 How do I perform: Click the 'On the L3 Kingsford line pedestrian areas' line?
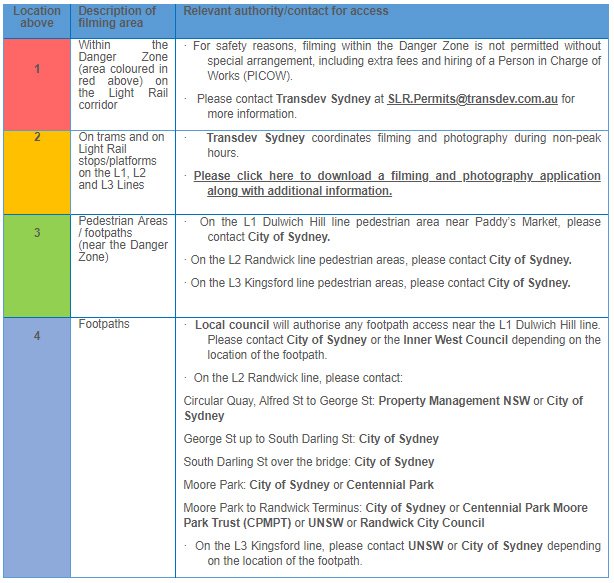[x=380, y=283]
